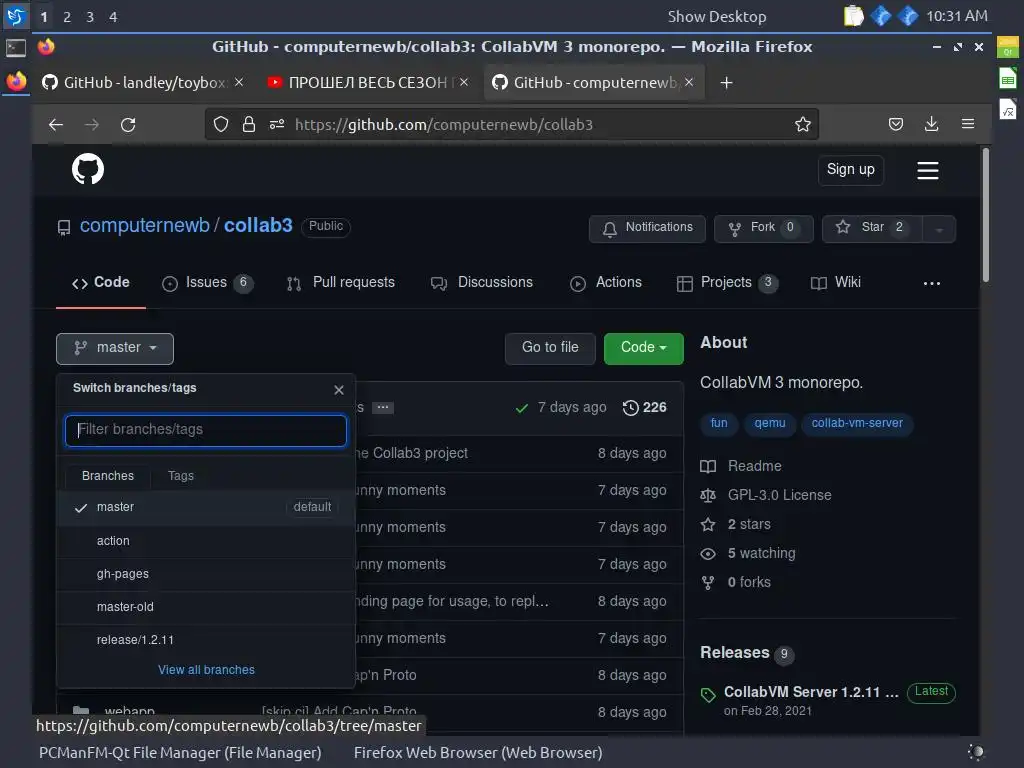Open the Projects tab

727,283
